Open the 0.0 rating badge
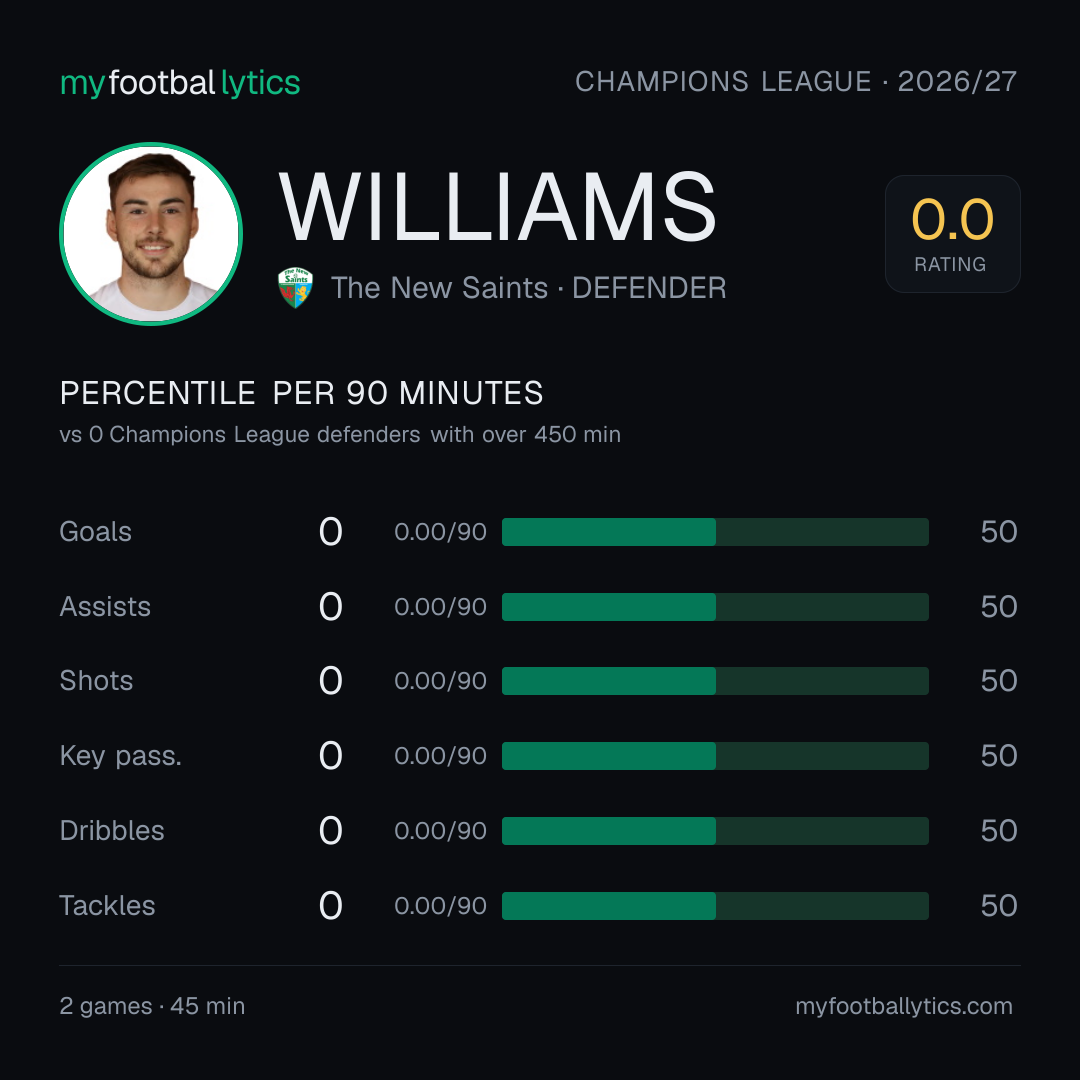This screenshot has width=1080, height=1080. [953, 233]
